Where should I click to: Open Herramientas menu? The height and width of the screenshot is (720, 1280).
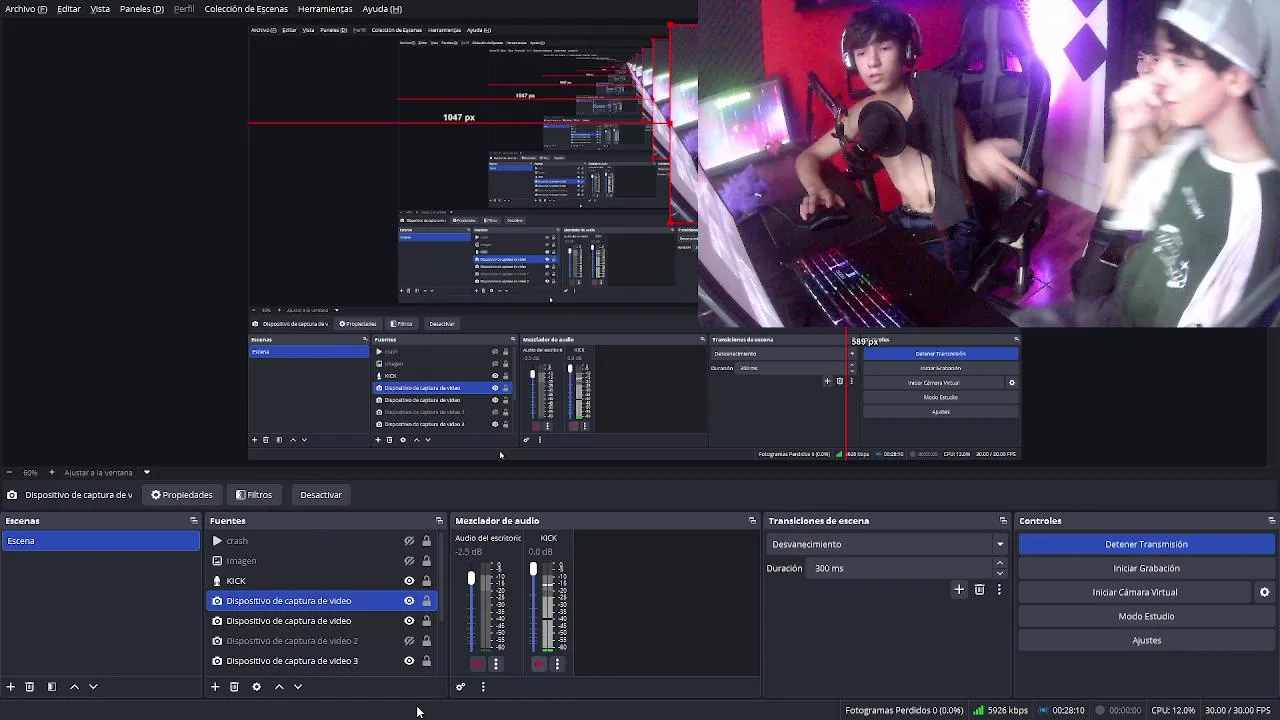pos(325,9)
